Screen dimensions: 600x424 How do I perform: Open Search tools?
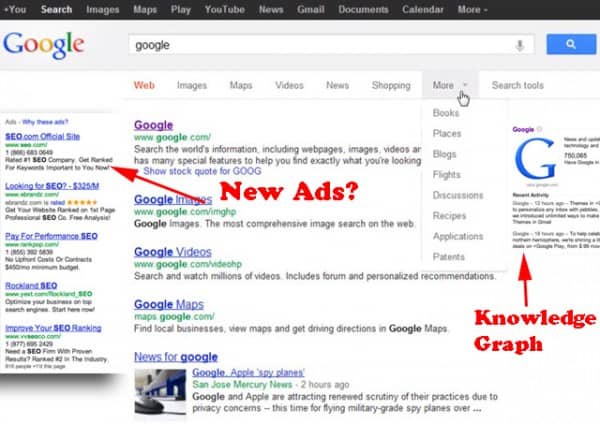(518, 85)
